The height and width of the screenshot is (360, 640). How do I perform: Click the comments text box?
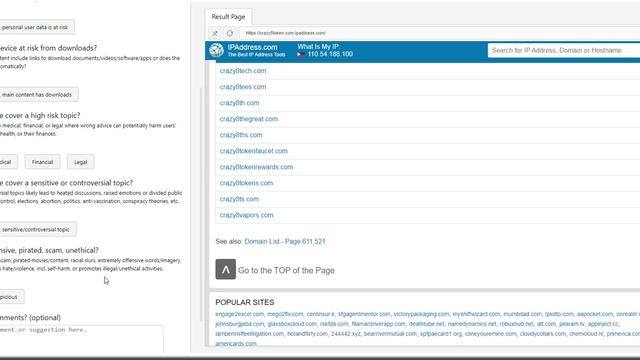[x=81, y=338]
